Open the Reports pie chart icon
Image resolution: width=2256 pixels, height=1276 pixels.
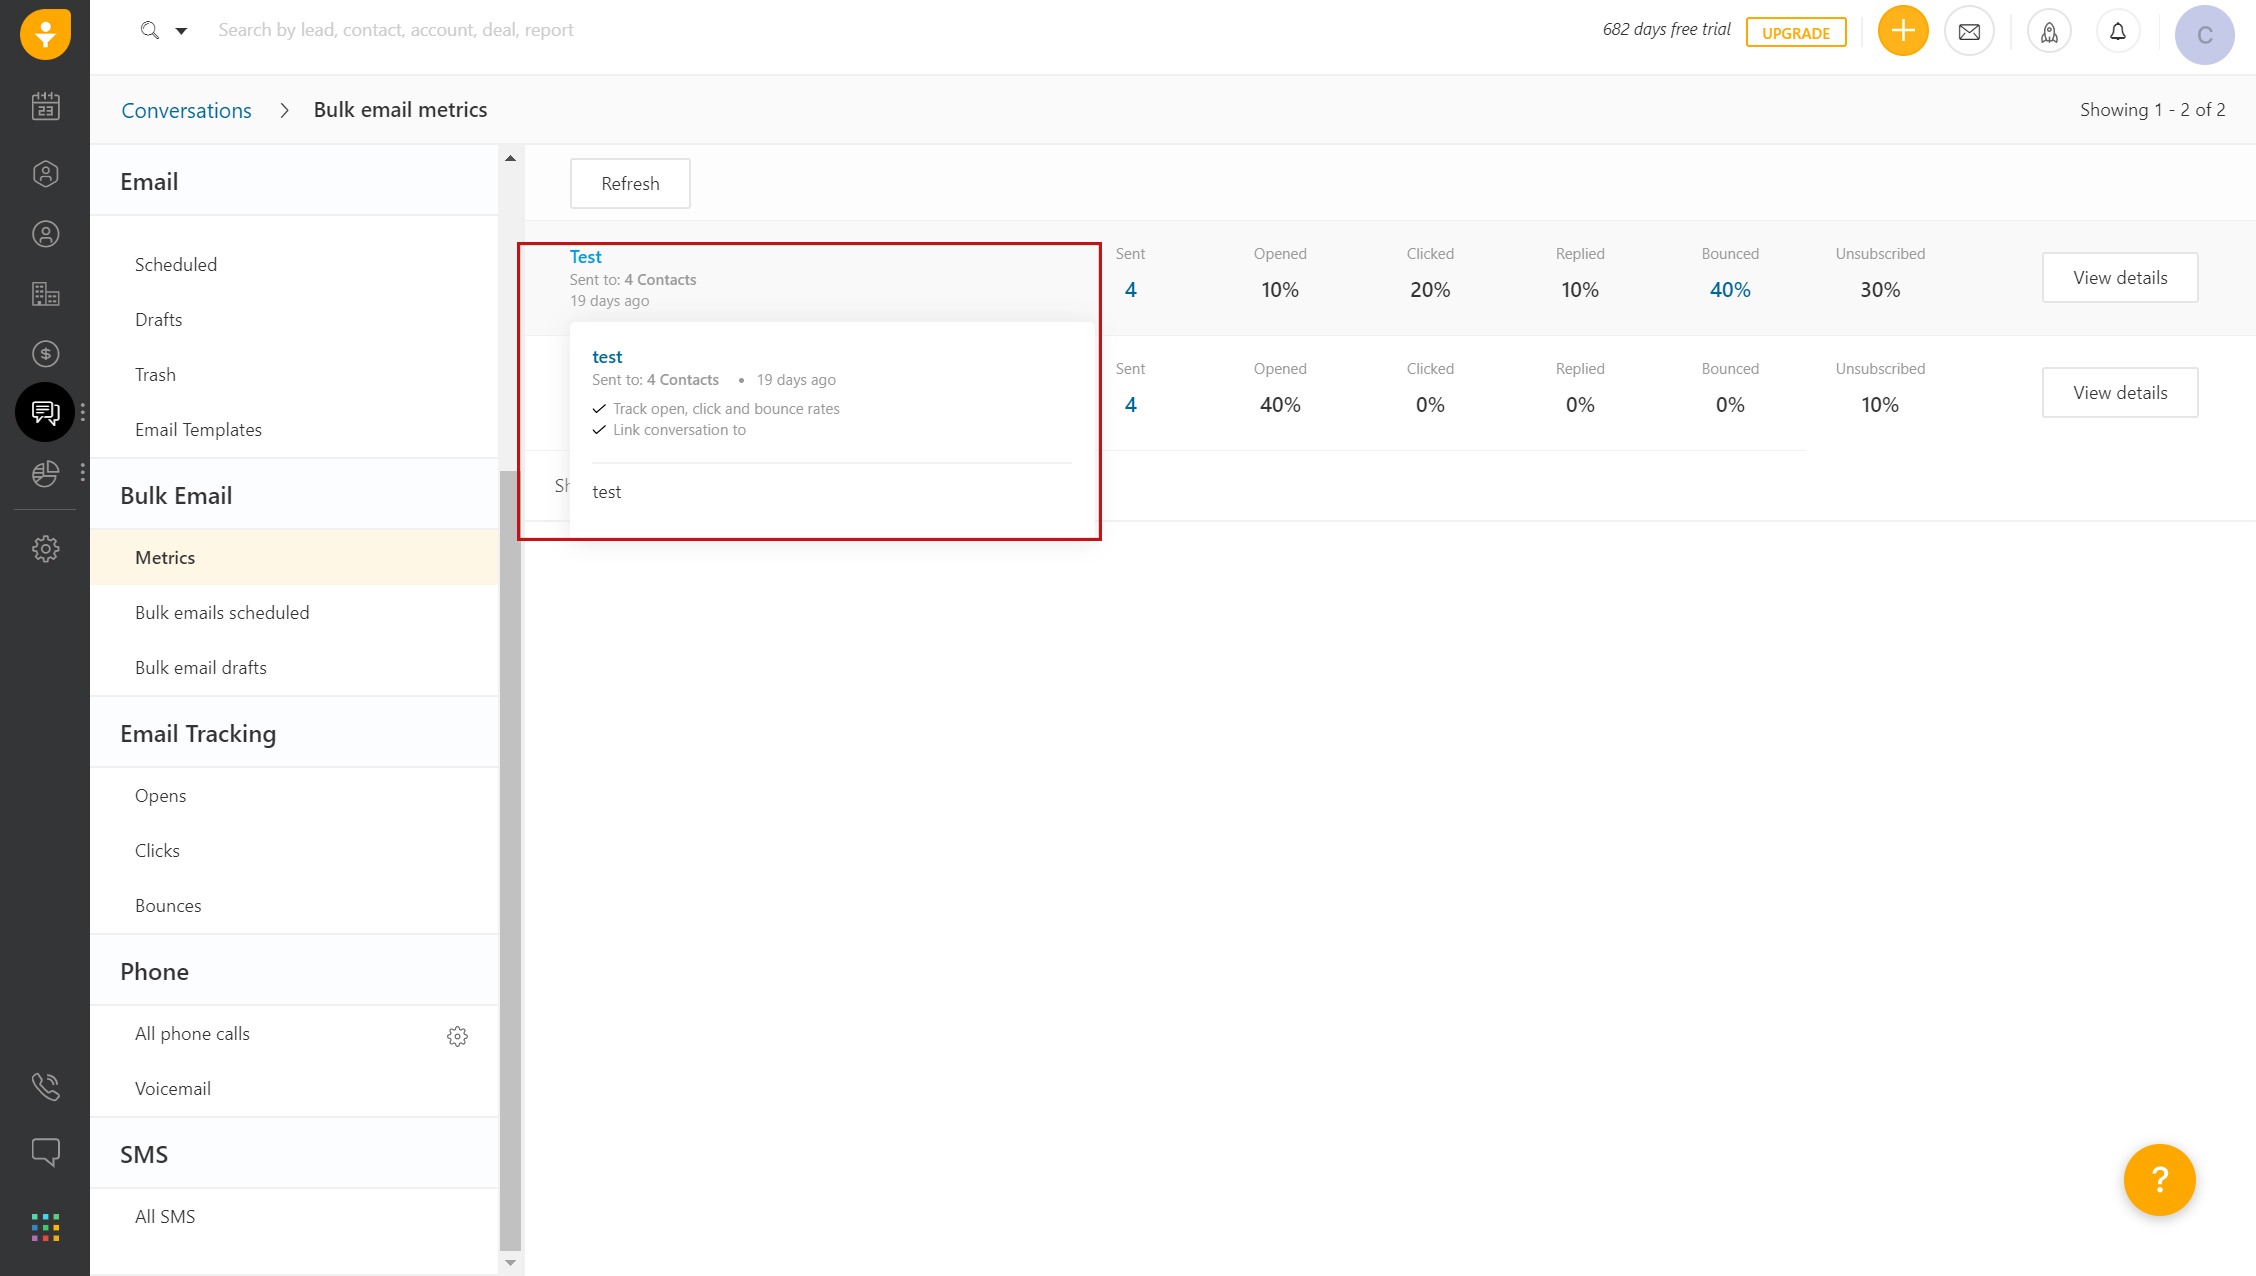click(x=45, y=473)
